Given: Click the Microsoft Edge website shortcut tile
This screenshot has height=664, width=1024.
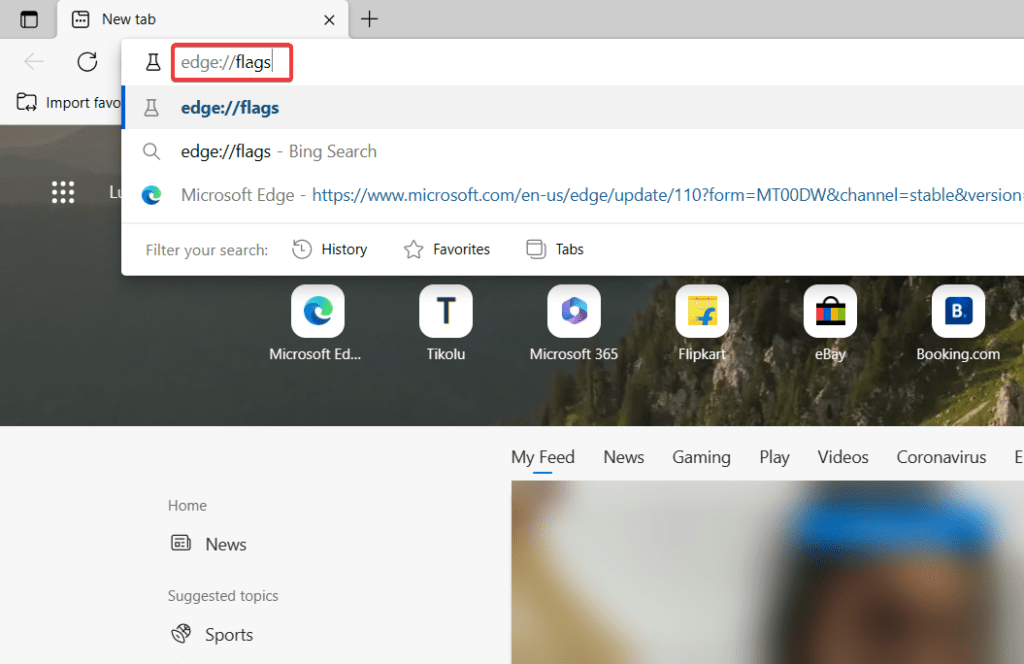Looking at the screenshot, I should (x=317, y=311).
